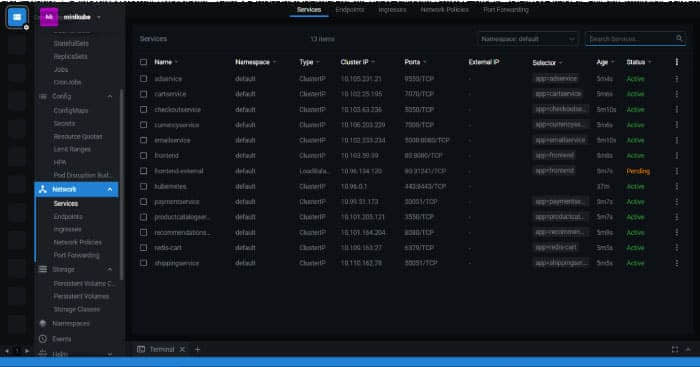Open the column options three-dot menu

tap(677, 62)
